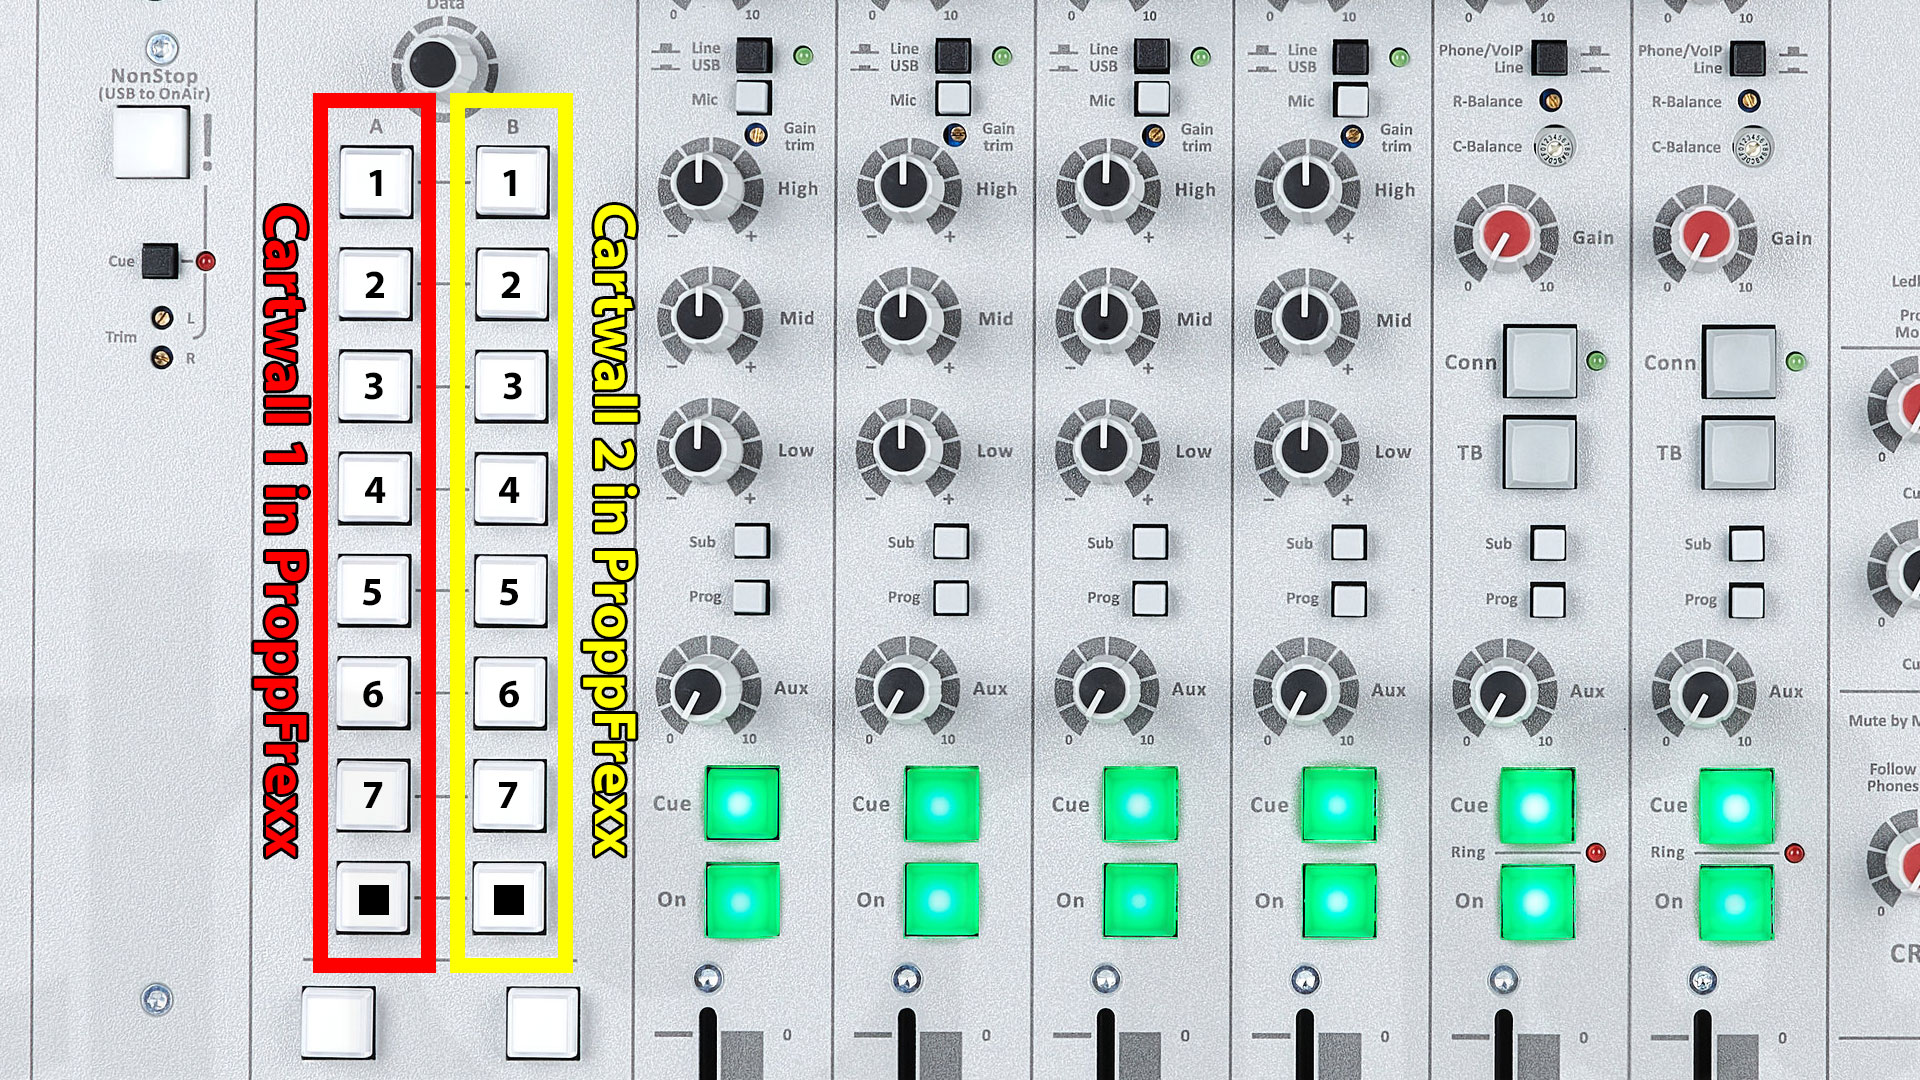Trigger cartwall A button 1
This screenshot has width=1920, height=1080.
(x=376, y=183)
